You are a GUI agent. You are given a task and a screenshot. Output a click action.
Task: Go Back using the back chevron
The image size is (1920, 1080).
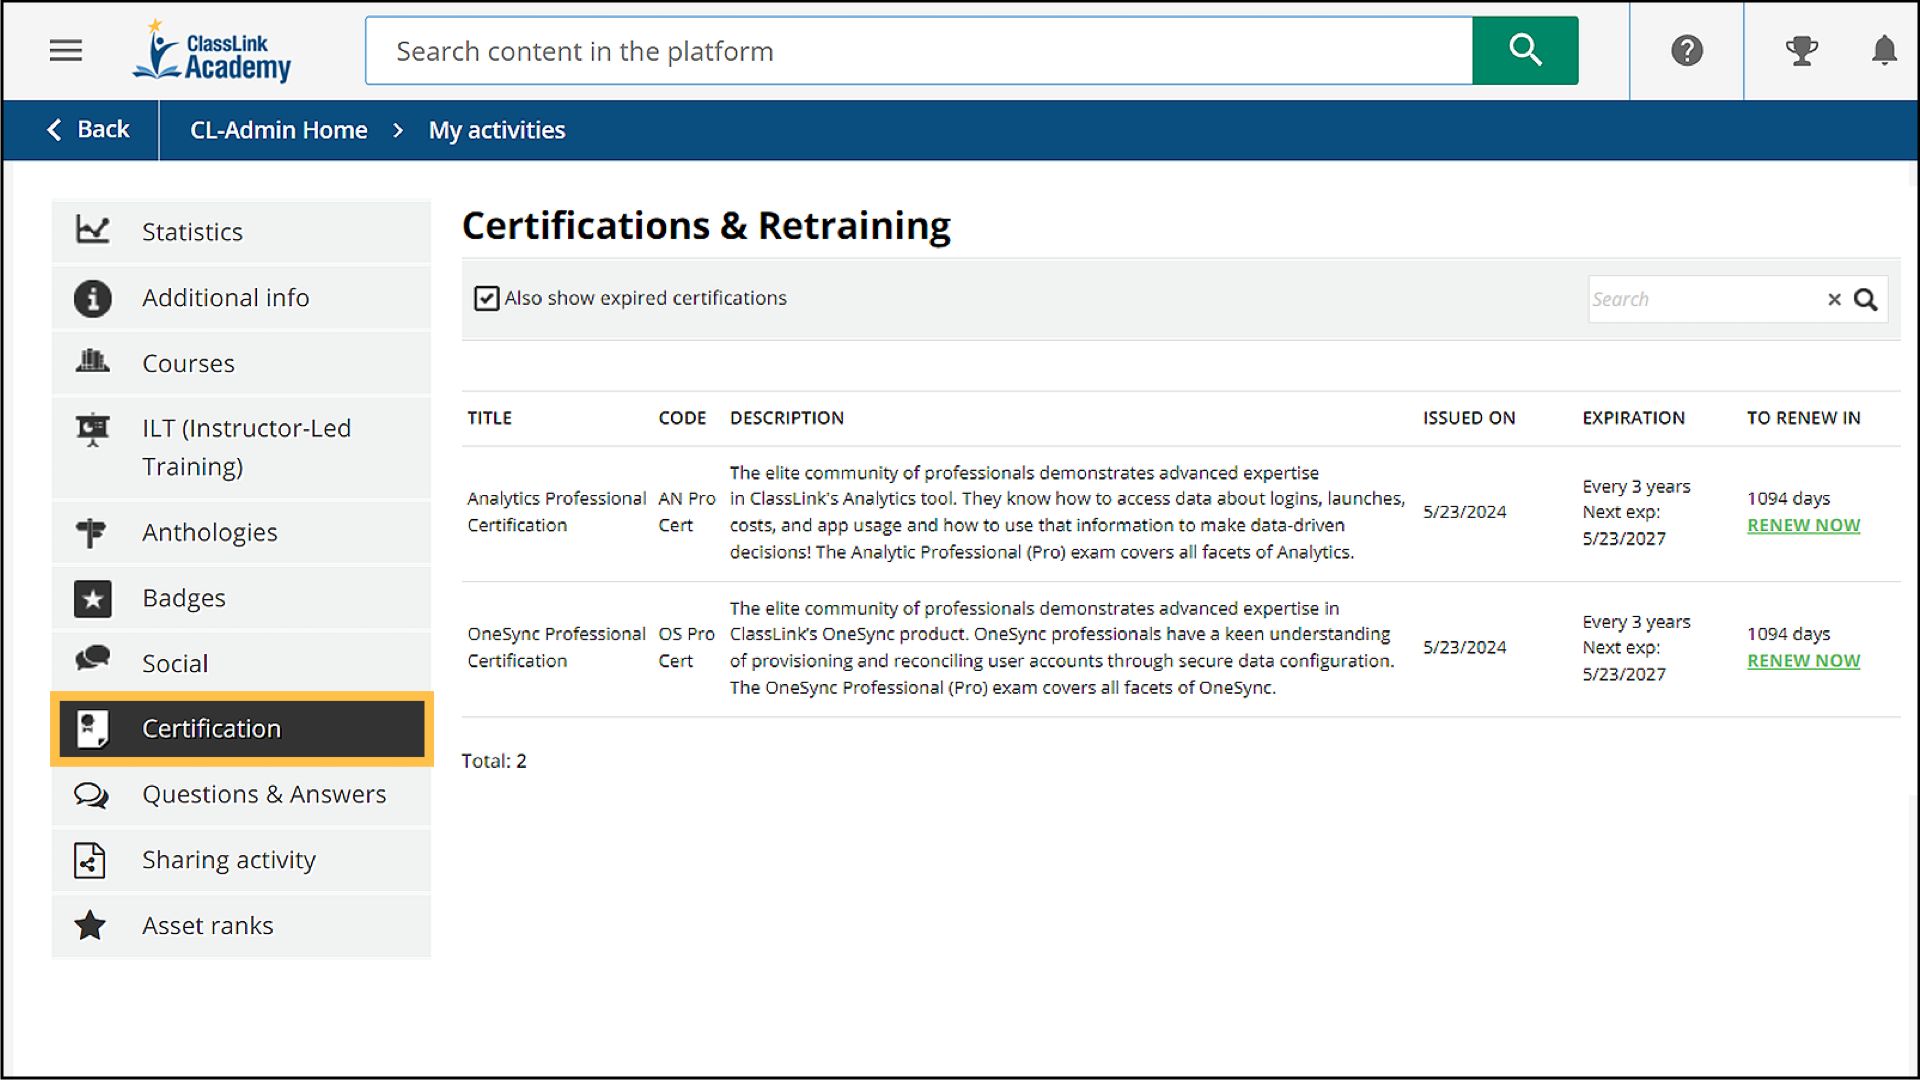88,130
